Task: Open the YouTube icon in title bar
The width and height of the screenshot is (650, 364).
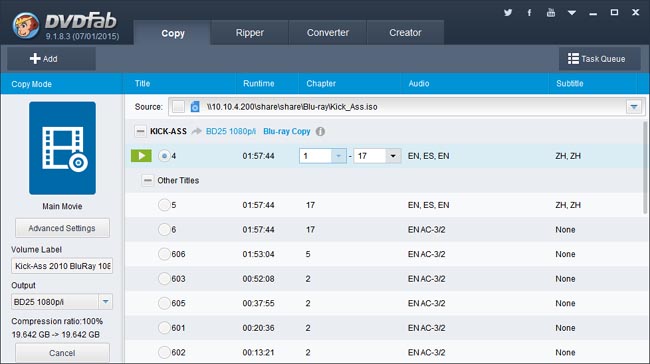Action: [x=551, y=12]
